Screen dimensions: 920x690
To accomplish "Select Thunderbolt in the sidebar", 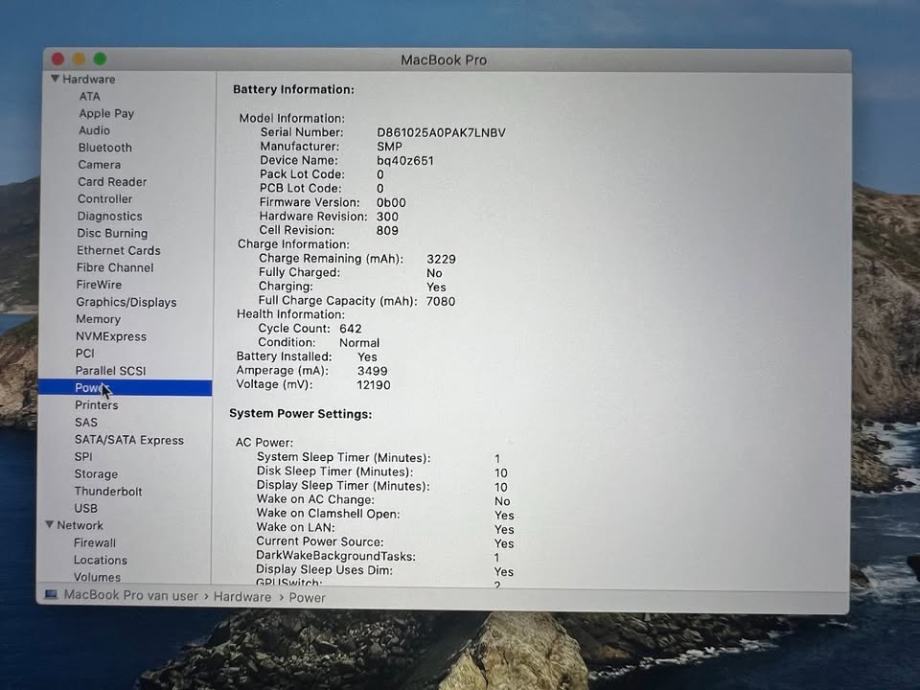I will pos(108,491).
